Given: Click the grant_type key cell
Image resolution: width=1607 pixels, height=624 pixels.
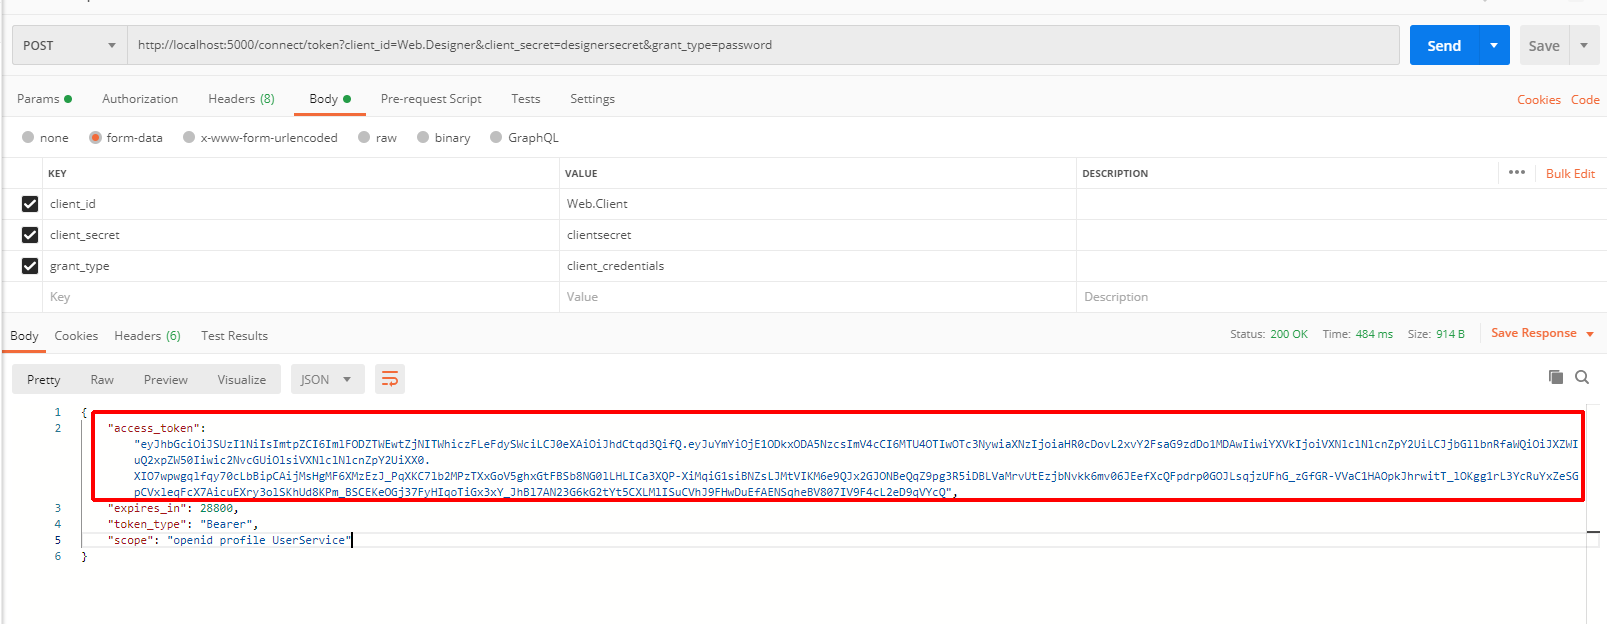Looking at the screenshot, I should tap(300, 266).
